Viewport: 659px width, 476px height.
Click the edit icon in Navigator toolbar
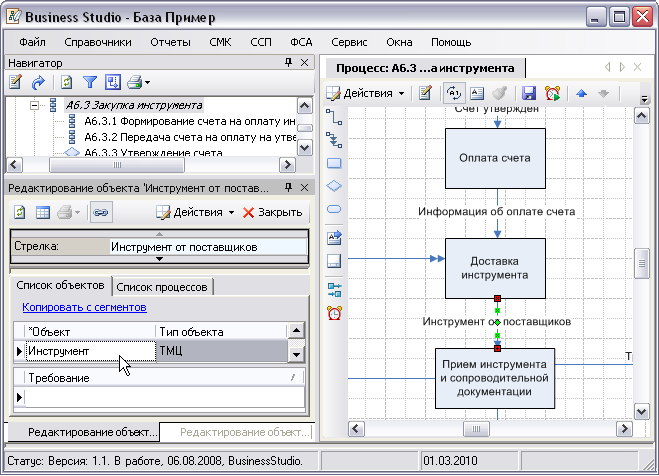click(x=16, y=82)
